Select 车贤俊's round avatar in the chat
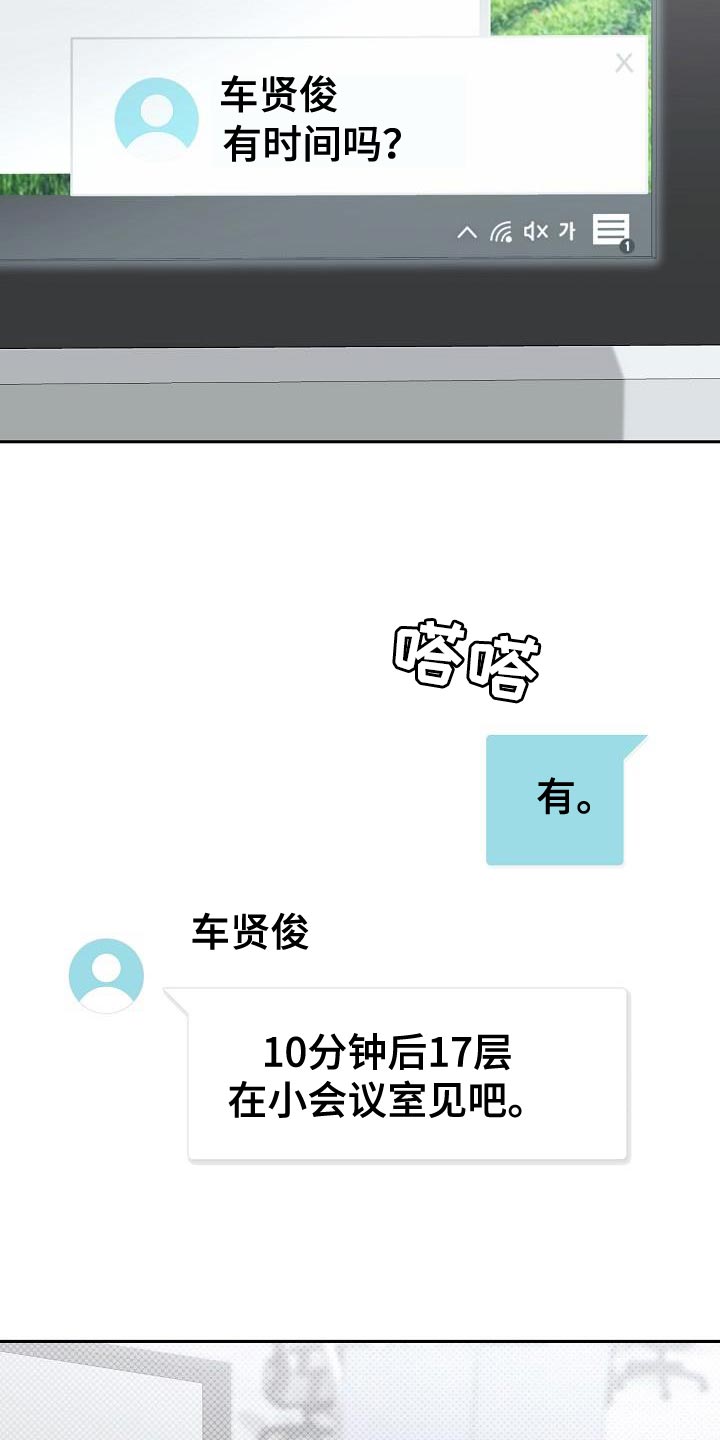Screen dimensions: 720x1440 106,976
